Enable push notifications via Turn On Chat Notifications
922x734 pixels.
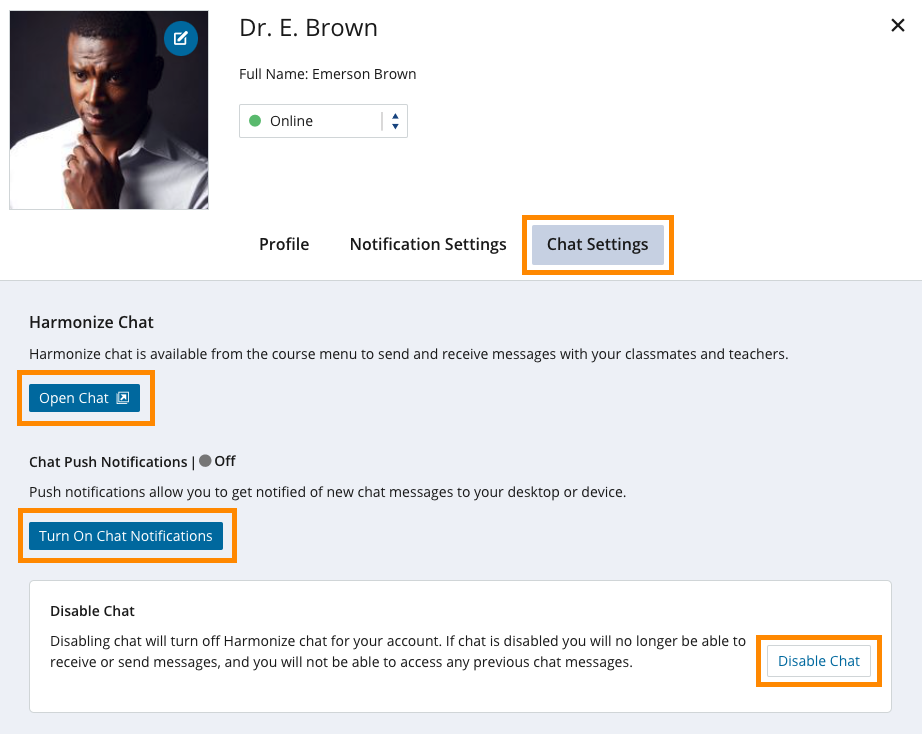click(x=126, y=535)
